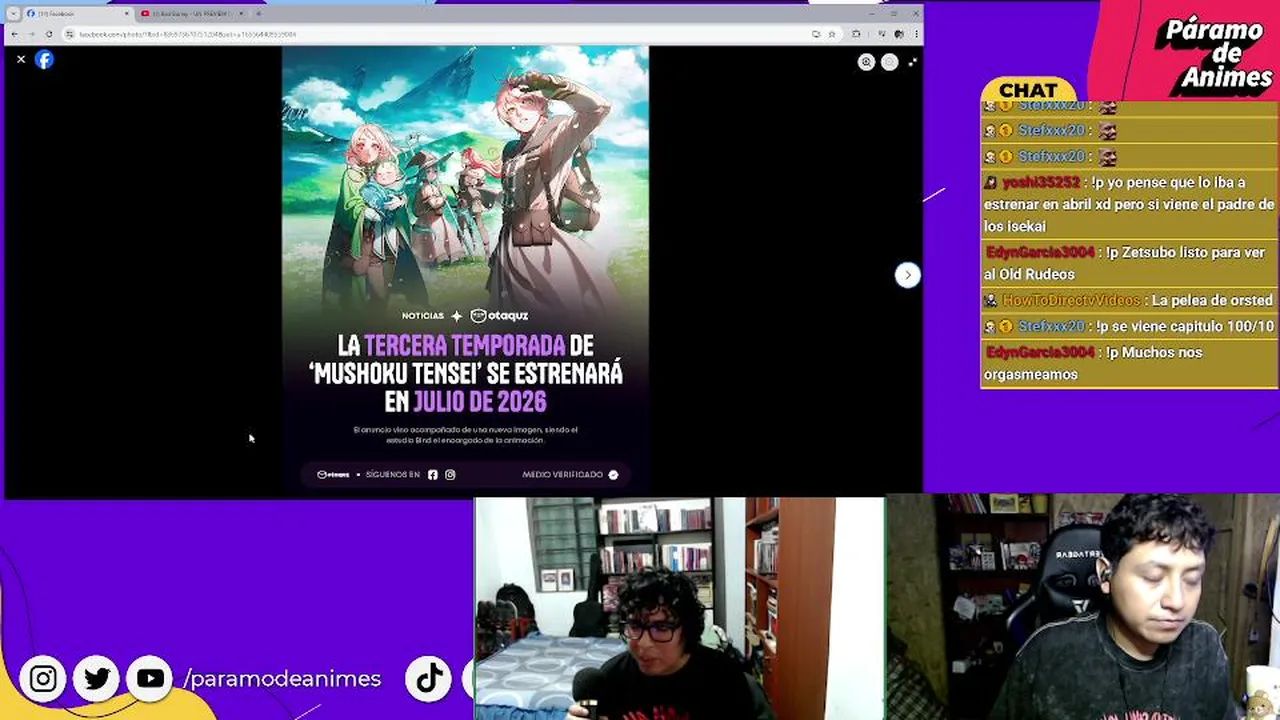Viewport: 1280px width, 720px height.
Task: Bookmark this page with the star
Action: (831, 34)
